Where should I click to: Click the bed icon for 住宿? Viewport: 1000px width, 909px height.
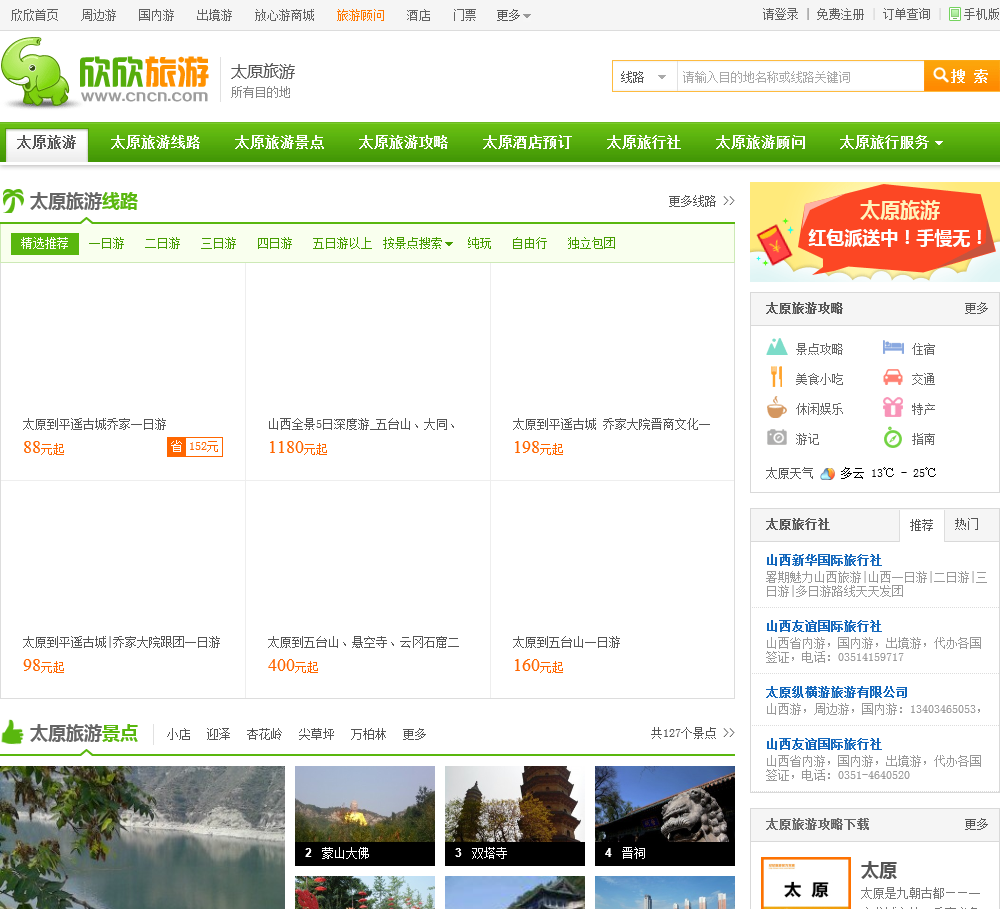click(x=893, y=347)
